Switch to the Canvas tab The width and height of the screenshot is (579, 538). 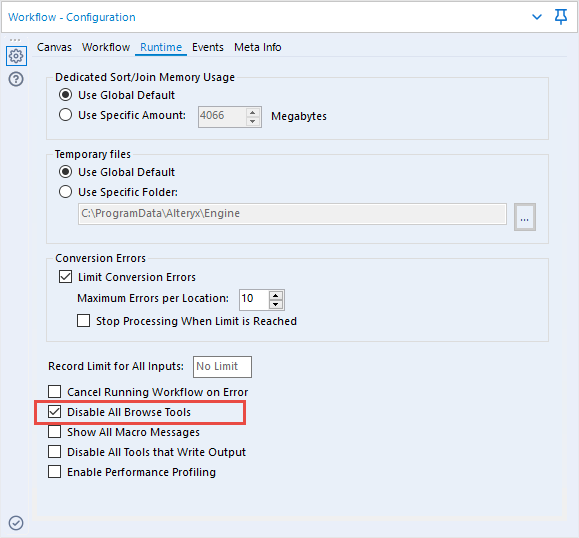pos(54,47)
